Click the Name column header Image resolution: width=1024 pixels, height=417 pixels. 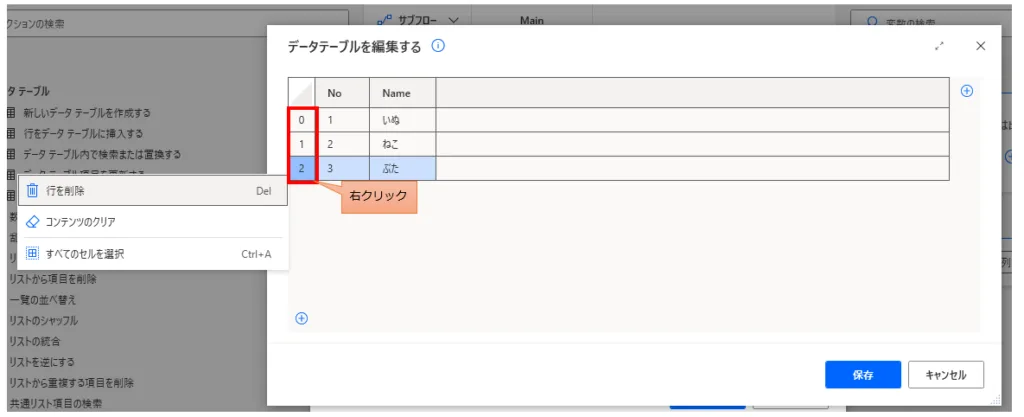click(x=397, y=93)
